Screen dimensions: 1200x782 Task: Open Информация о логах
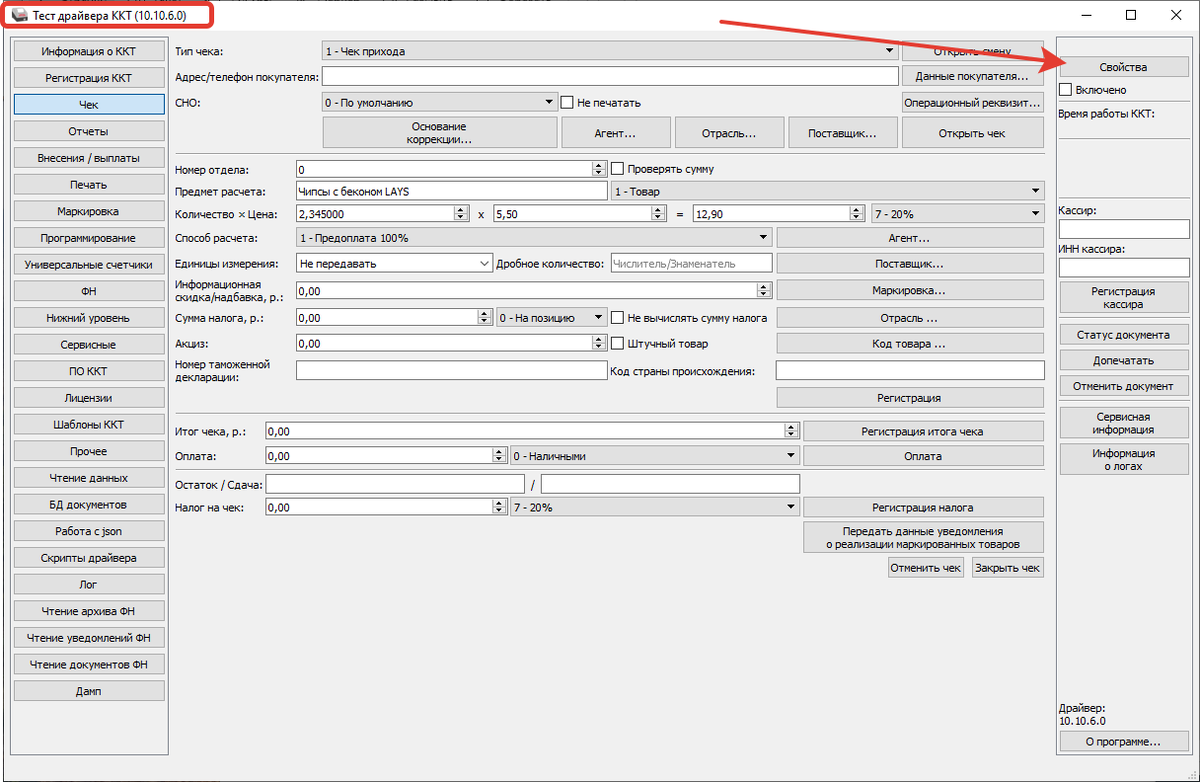(1123, 458)
